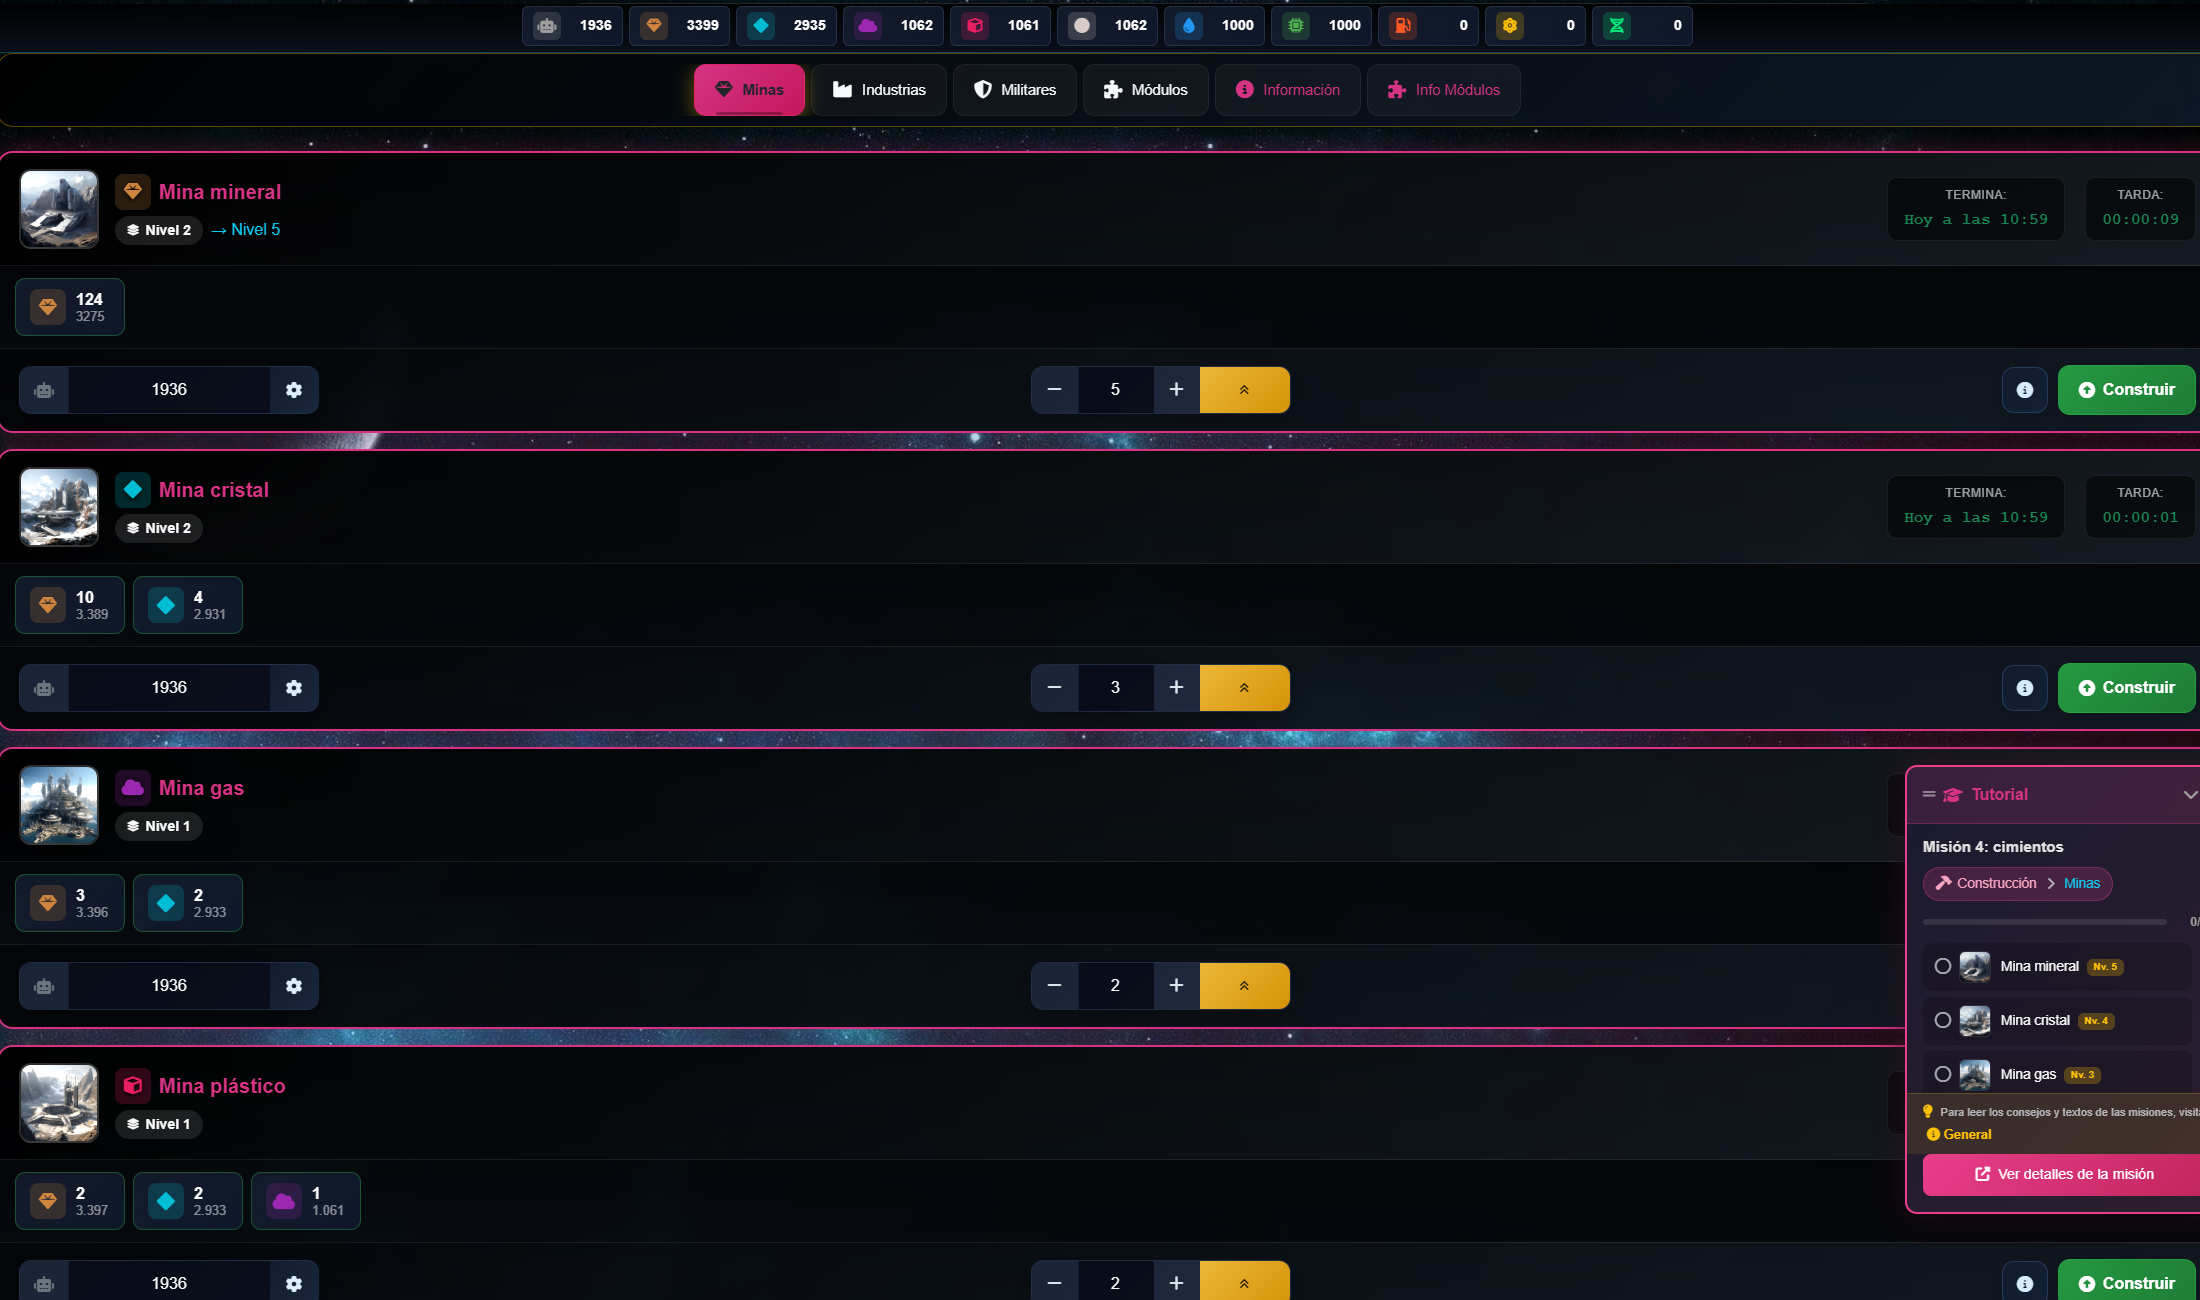
Task: Increase Mina plástico target level with plus
Action: click(1177, 1283)
